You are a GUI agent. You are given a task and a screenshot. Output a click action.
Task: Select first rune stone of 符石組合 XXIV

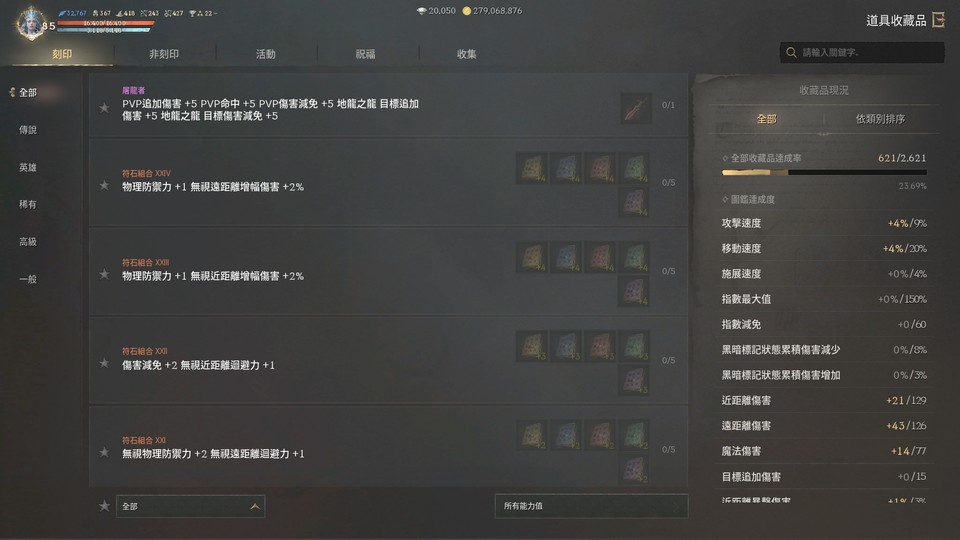pyautogui.click(x=531, y=168)
